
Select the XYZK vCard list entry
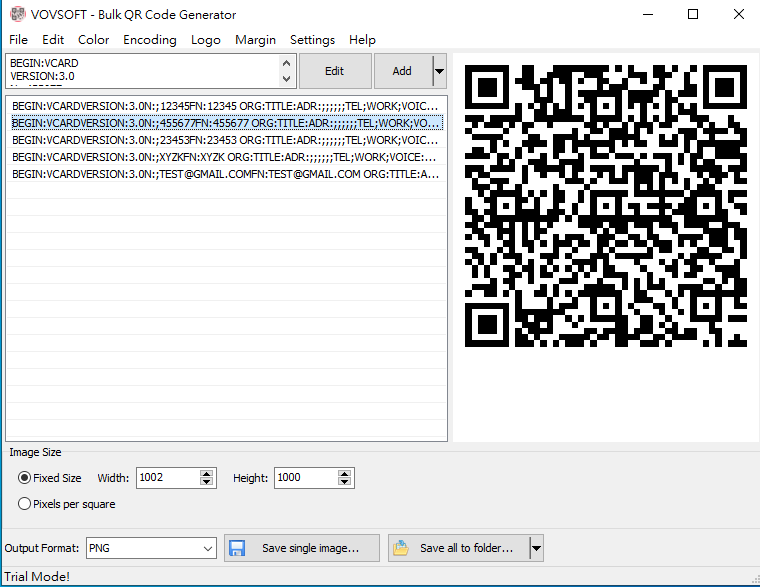(x=224, y=157)
